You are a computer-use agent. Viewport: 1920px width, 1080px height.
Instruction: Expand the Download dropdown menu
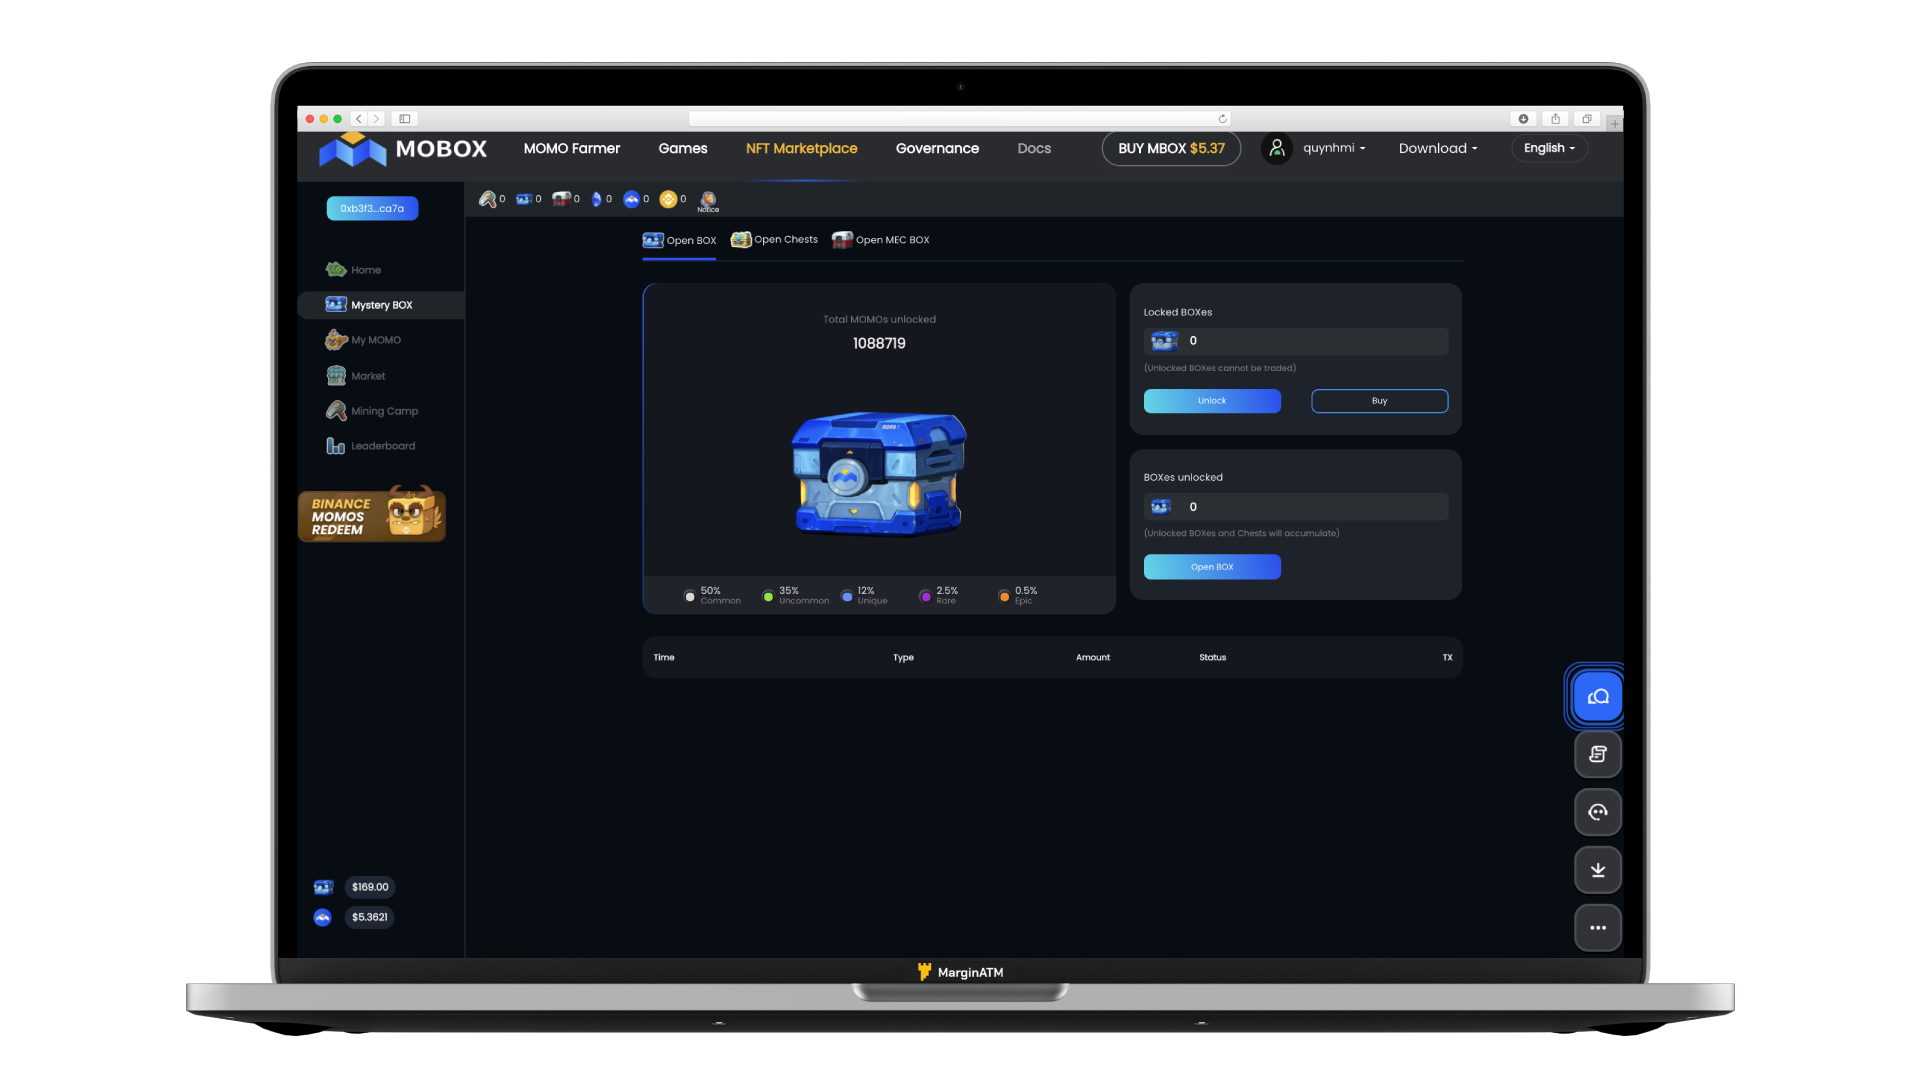[1438, 148]
